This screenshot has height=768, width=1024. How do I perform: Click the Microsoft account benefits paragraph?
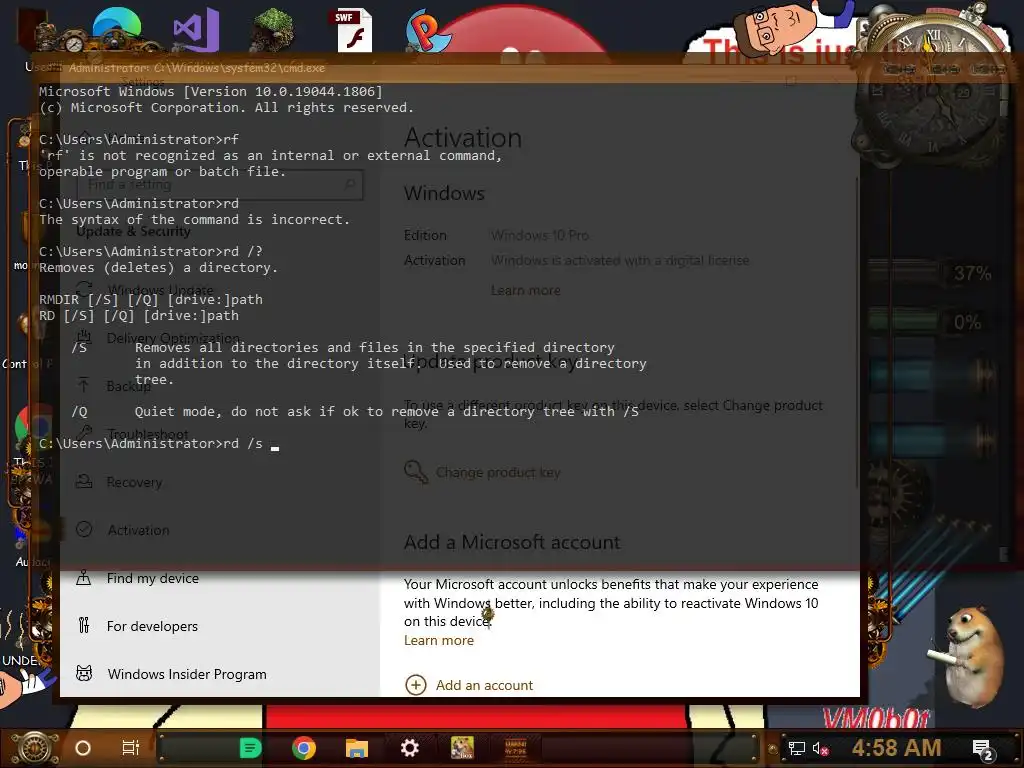(x=611, y=603)
